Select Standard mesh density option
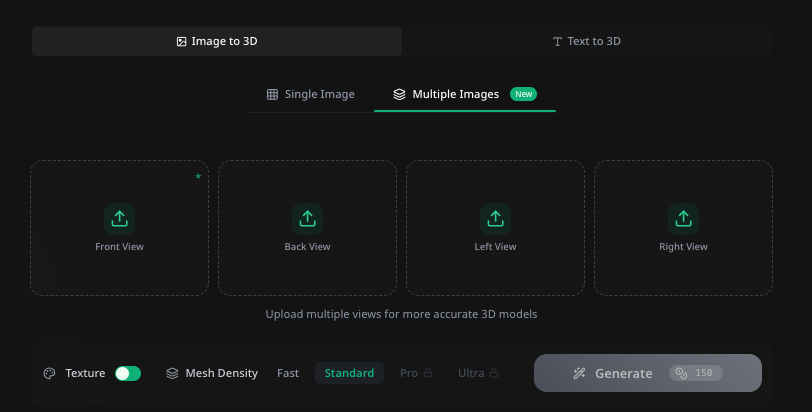812x412 pixels. point(349,373)
